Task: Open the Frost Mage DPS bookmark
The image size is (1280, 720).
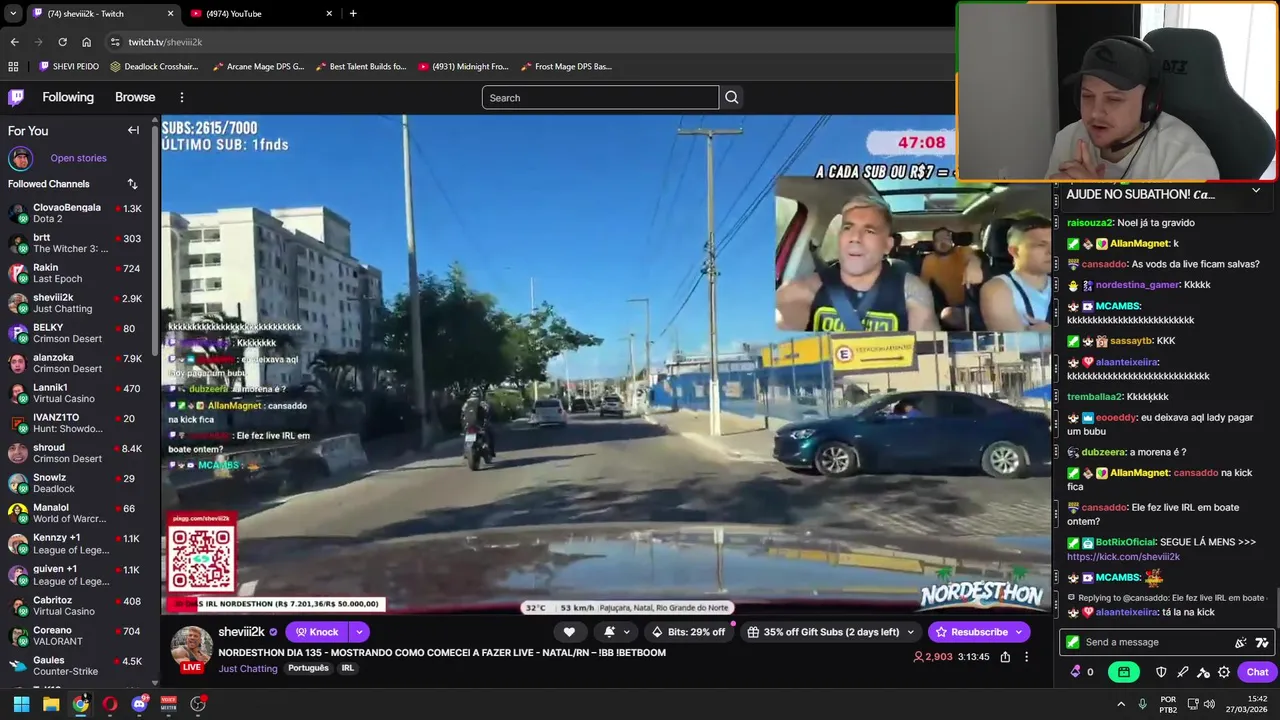Action: 565,66
